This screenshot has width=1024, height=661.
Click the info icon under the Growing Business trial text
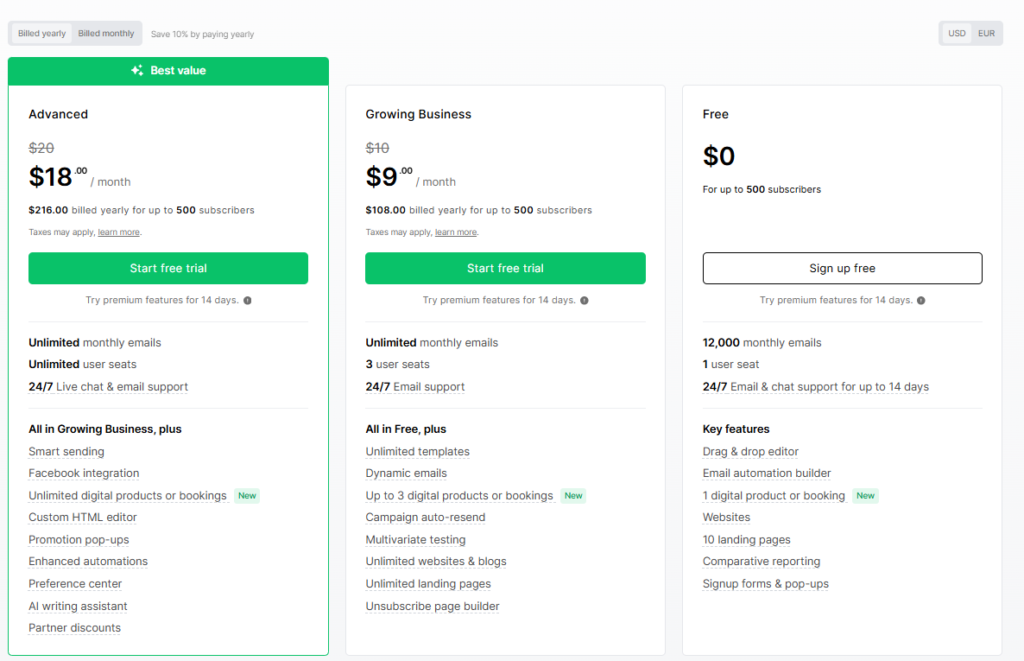coord(584,300)
